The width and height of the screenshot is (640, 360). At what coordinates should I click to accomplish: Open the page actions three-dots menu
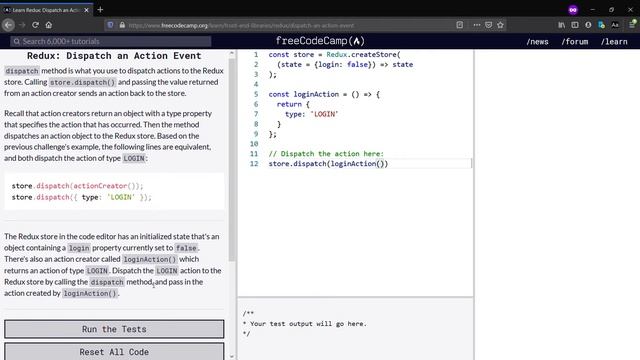click(477, 25)
